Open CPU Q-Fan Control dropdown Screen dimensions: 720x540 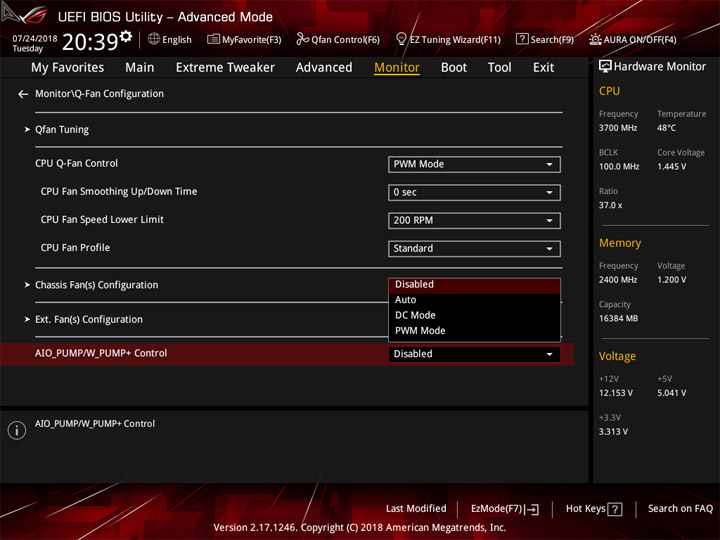point(474,164)
